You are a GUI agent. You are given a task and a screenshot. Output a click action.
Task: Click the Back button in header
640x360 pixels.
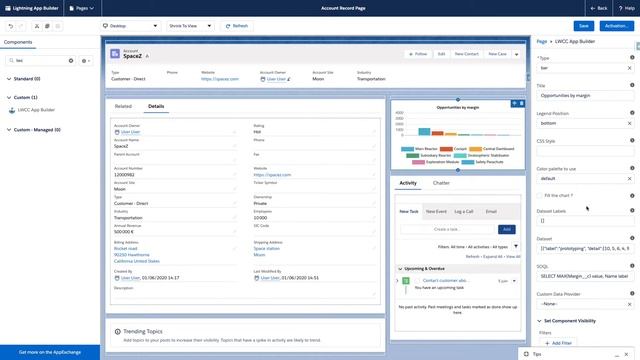coord(599,8)
